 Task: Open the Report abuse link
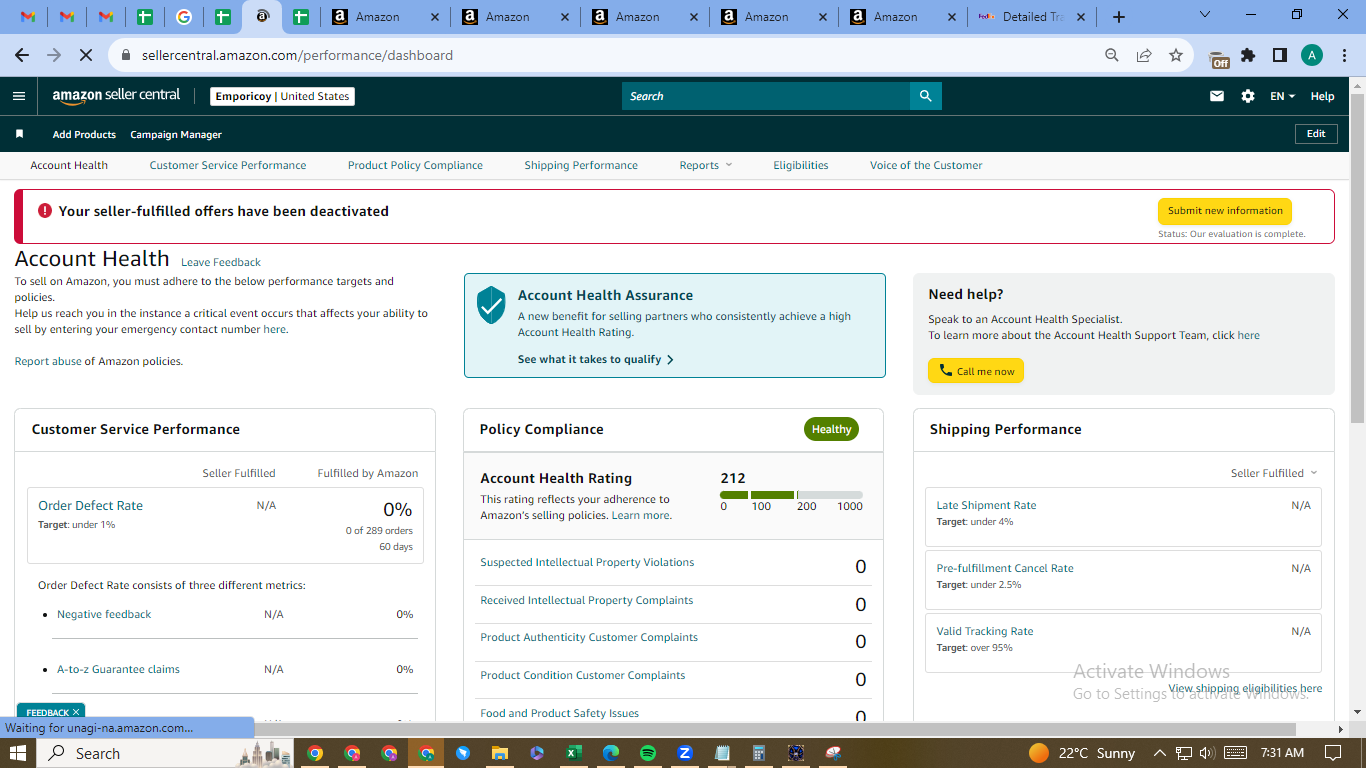tap(48, 361)
